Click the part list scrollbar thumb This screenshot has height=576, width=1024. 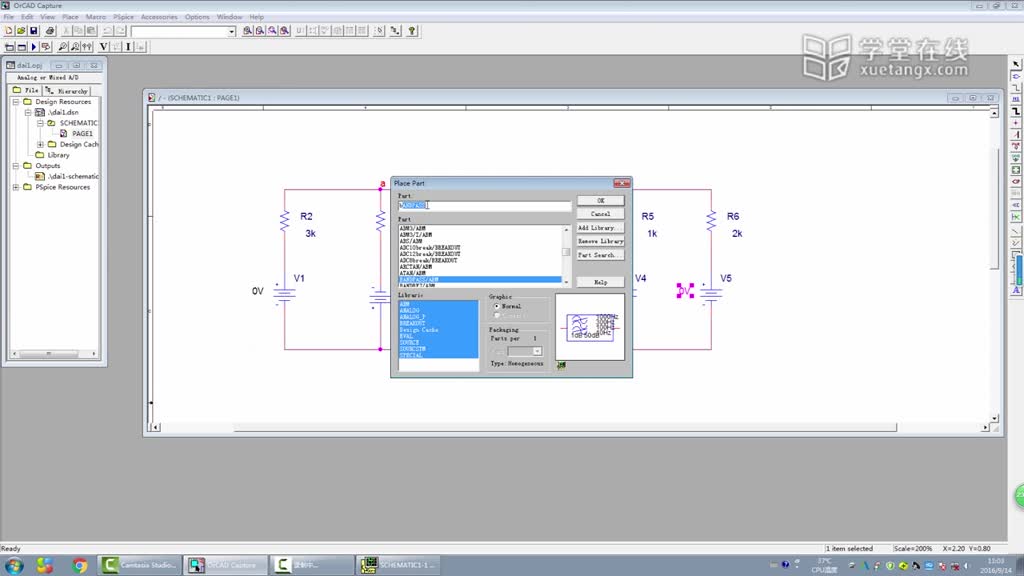coord(566,251)
